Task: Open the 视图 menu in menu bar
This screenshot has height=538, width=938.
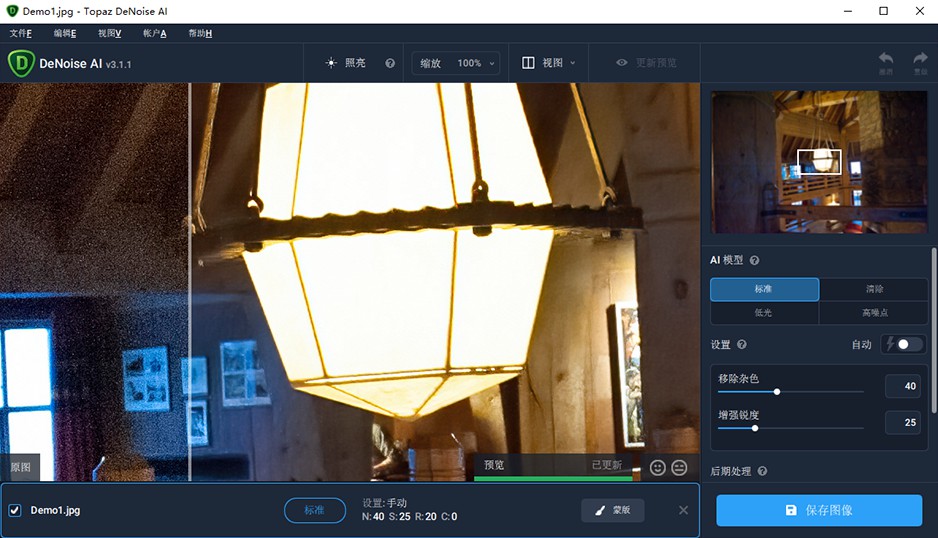Action: [109, 34]
